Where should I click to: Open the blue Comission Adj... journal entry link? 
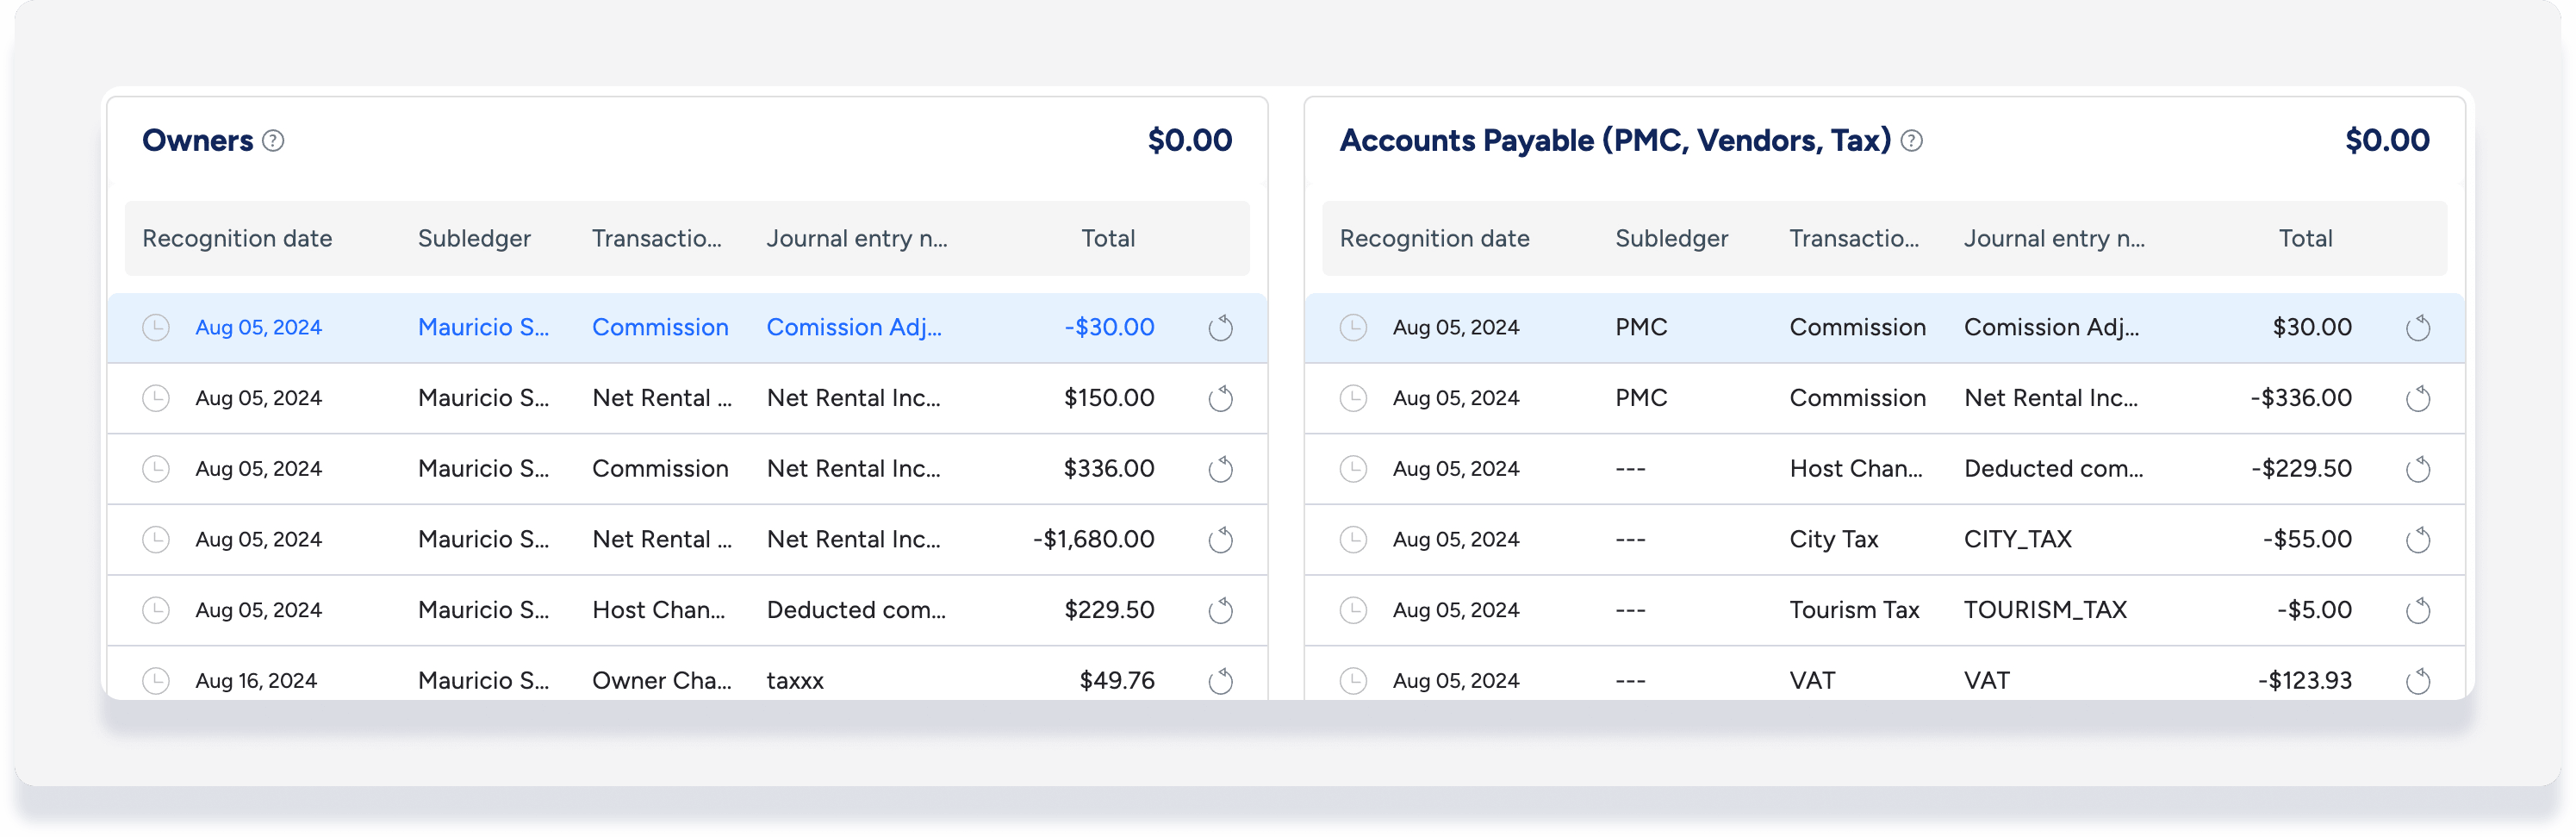coord(853,327)
